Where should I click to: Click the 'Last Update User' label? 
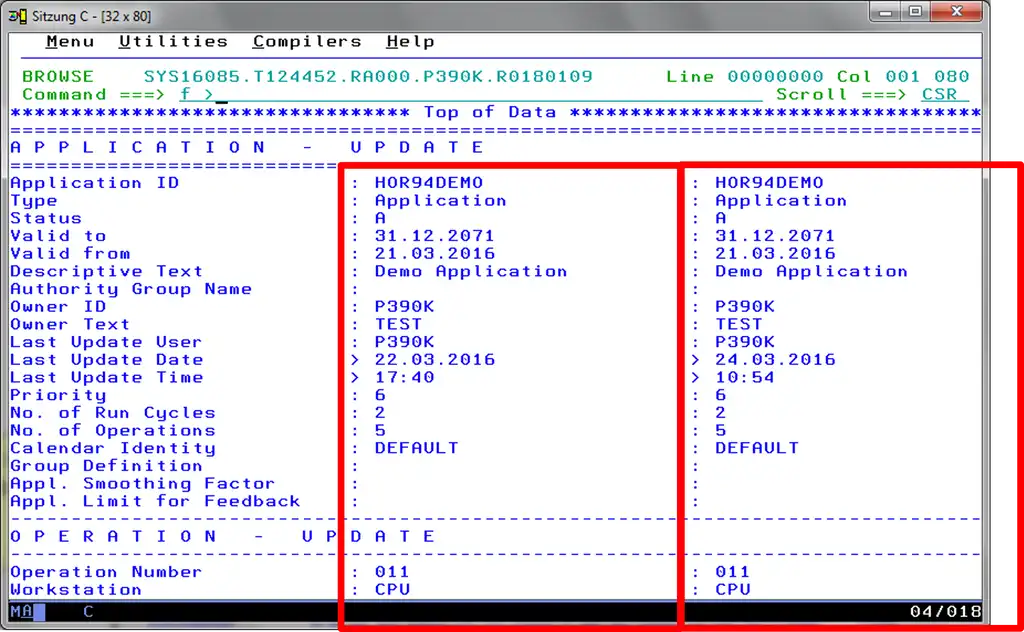point(106,341)
